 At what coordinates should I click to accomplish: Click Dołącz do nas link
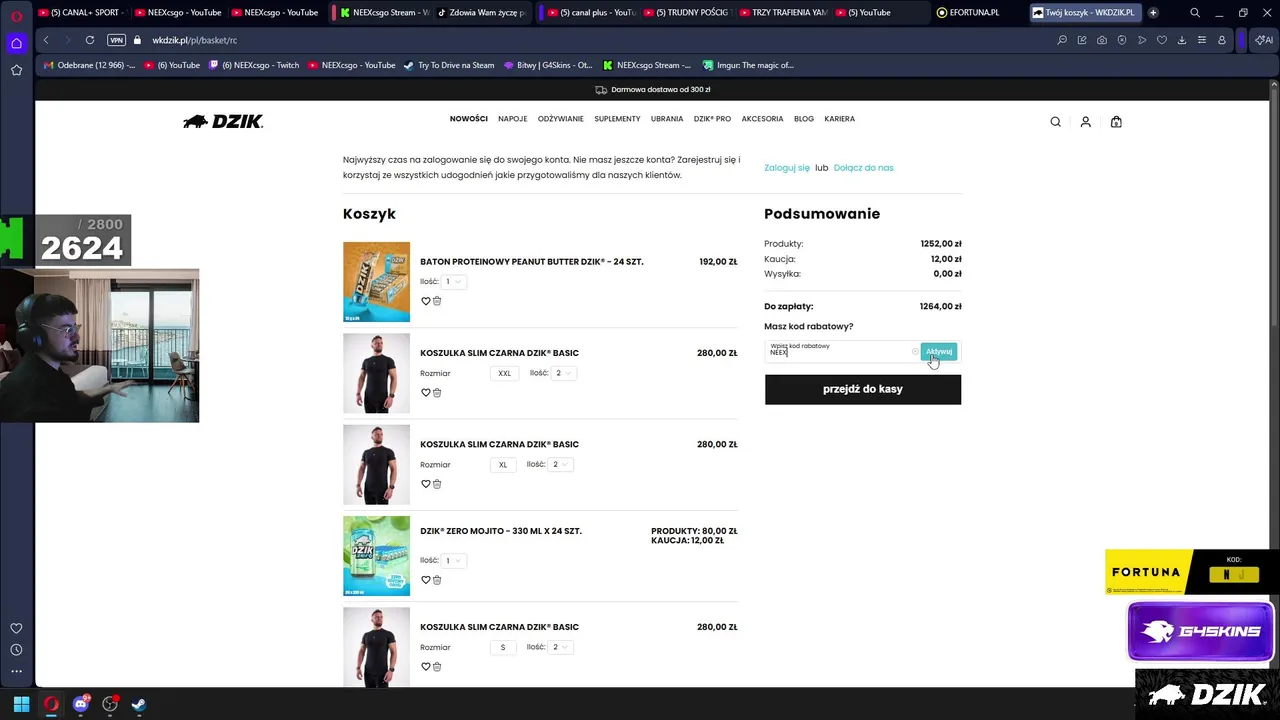pos(863,168)
